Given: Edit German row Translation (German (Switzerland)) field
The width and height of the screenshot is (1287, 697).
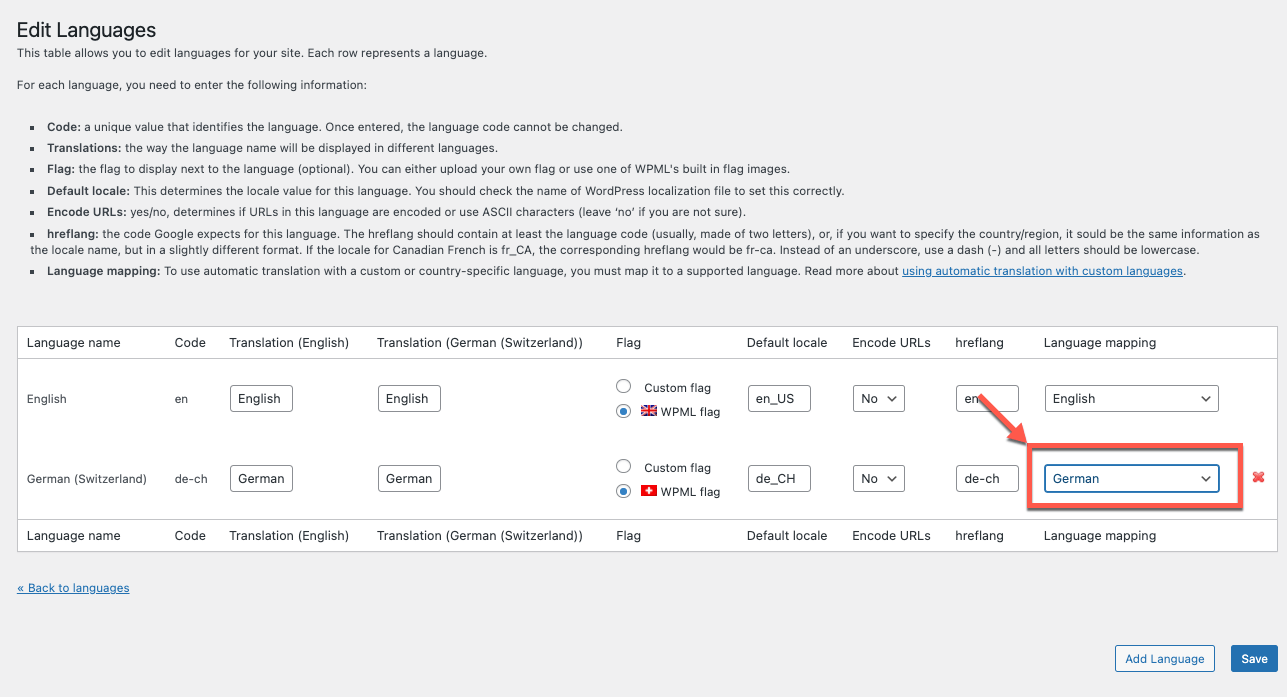Looking at the screenshot, I should [409, 478].
